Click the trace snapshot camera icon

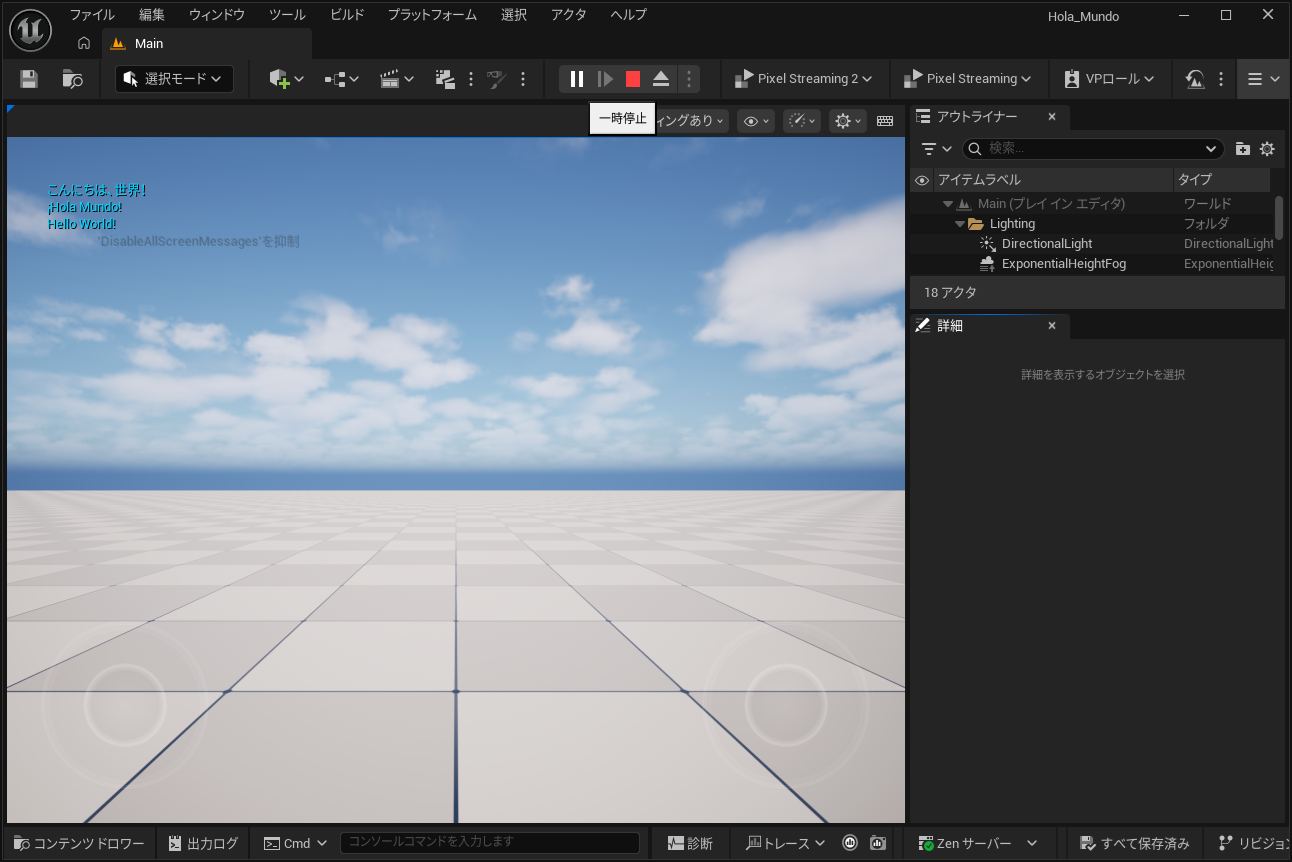point(878,843)
